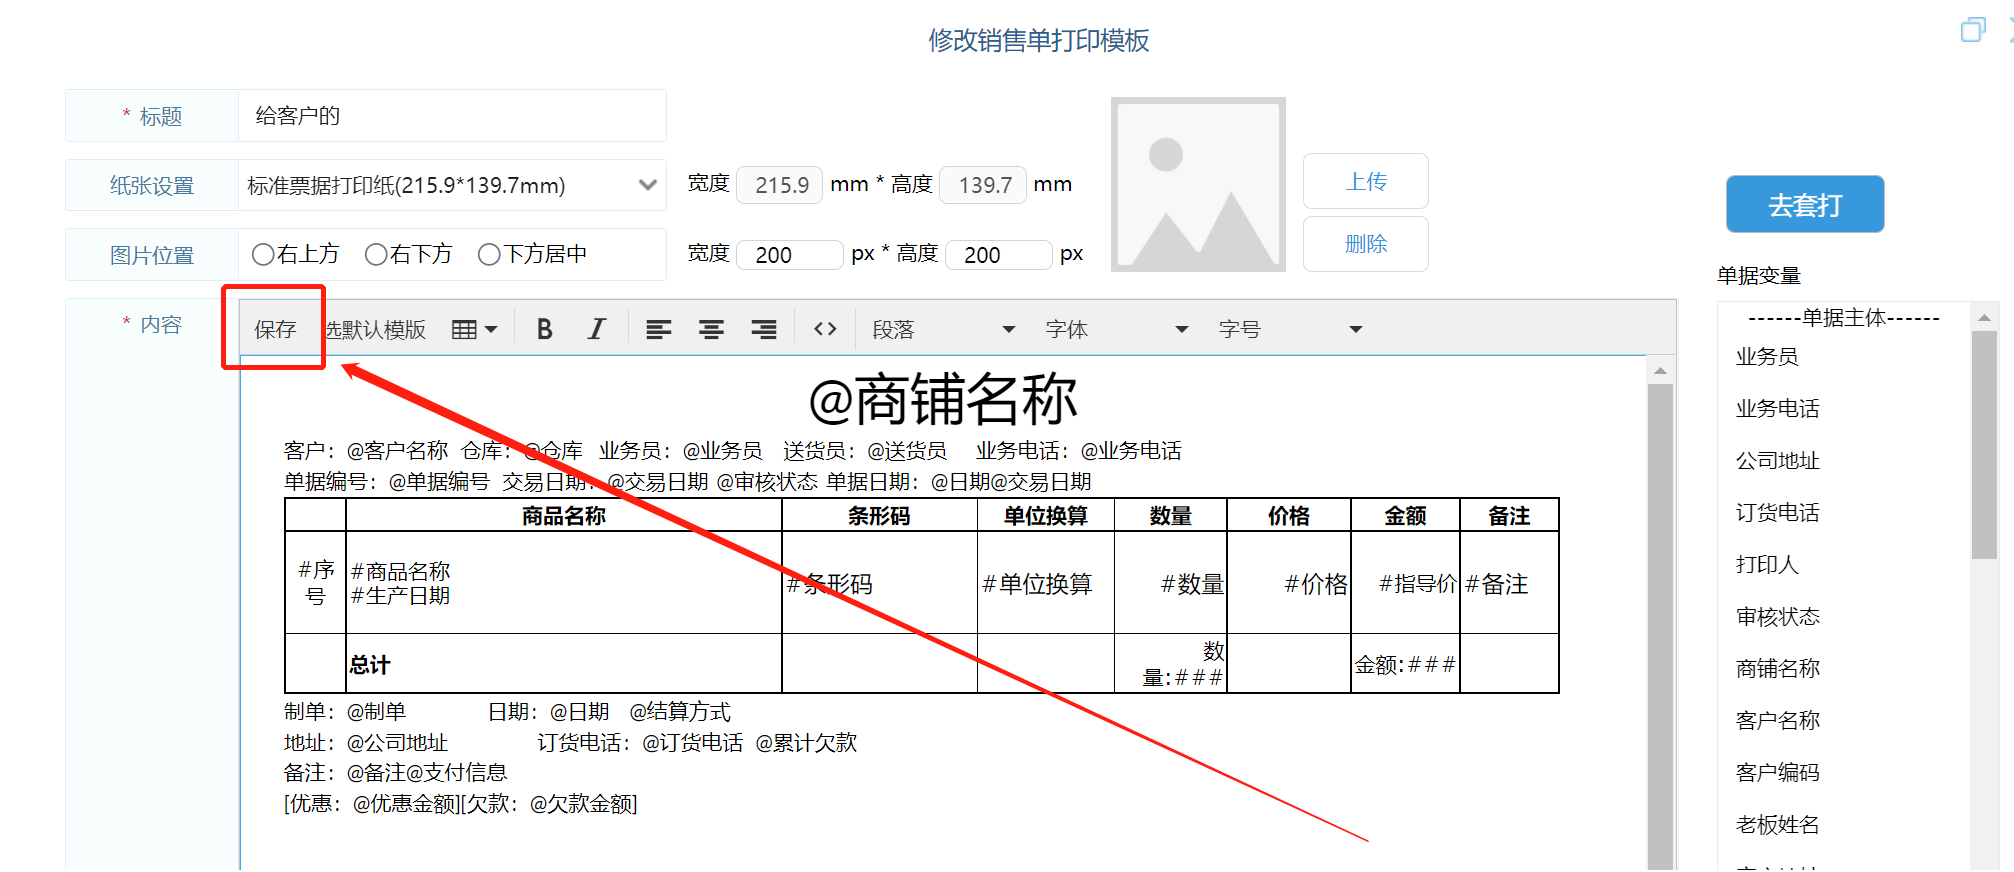
Task: Click the 去套打 blue button
Action: click(1805, 204)
